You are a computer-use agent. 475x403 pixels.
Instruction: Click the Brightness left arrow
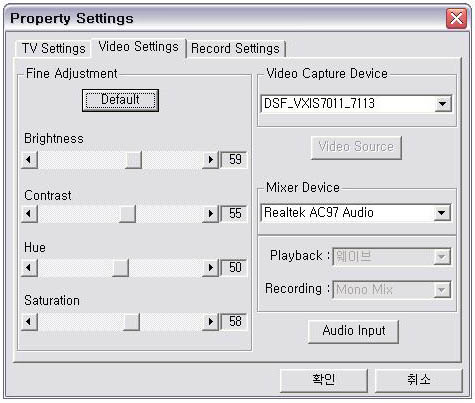click(29, 160)
